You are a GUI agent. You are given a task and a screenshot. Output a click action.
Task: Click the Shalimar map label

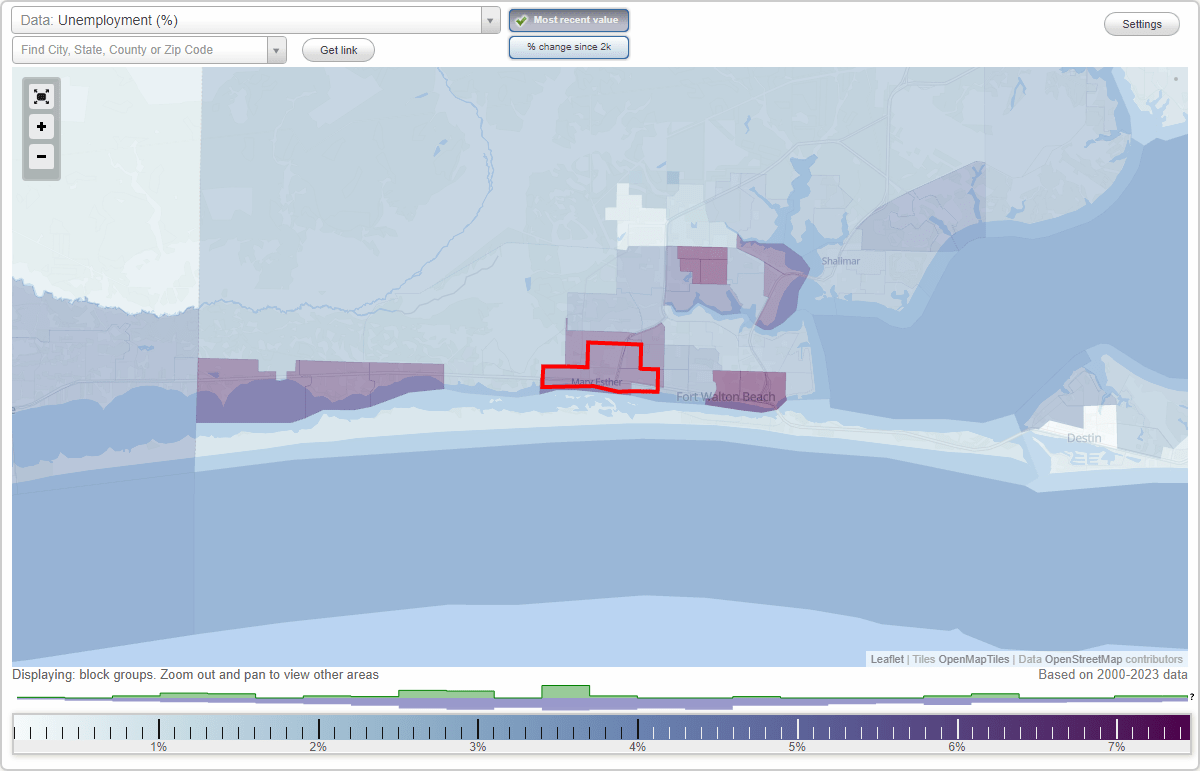point(840,261)
